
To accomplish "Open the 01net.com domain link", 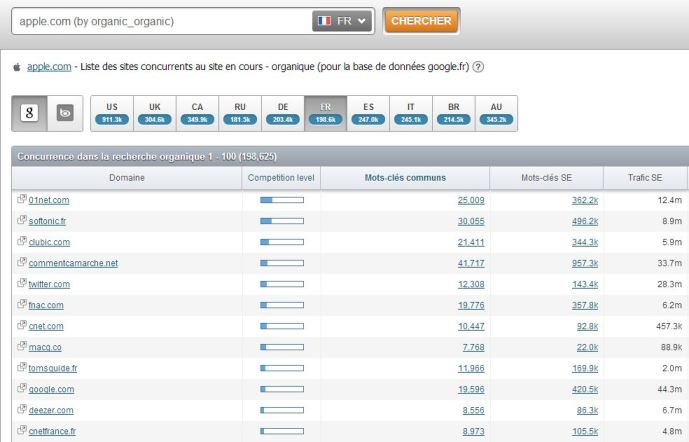I will 49,200.
